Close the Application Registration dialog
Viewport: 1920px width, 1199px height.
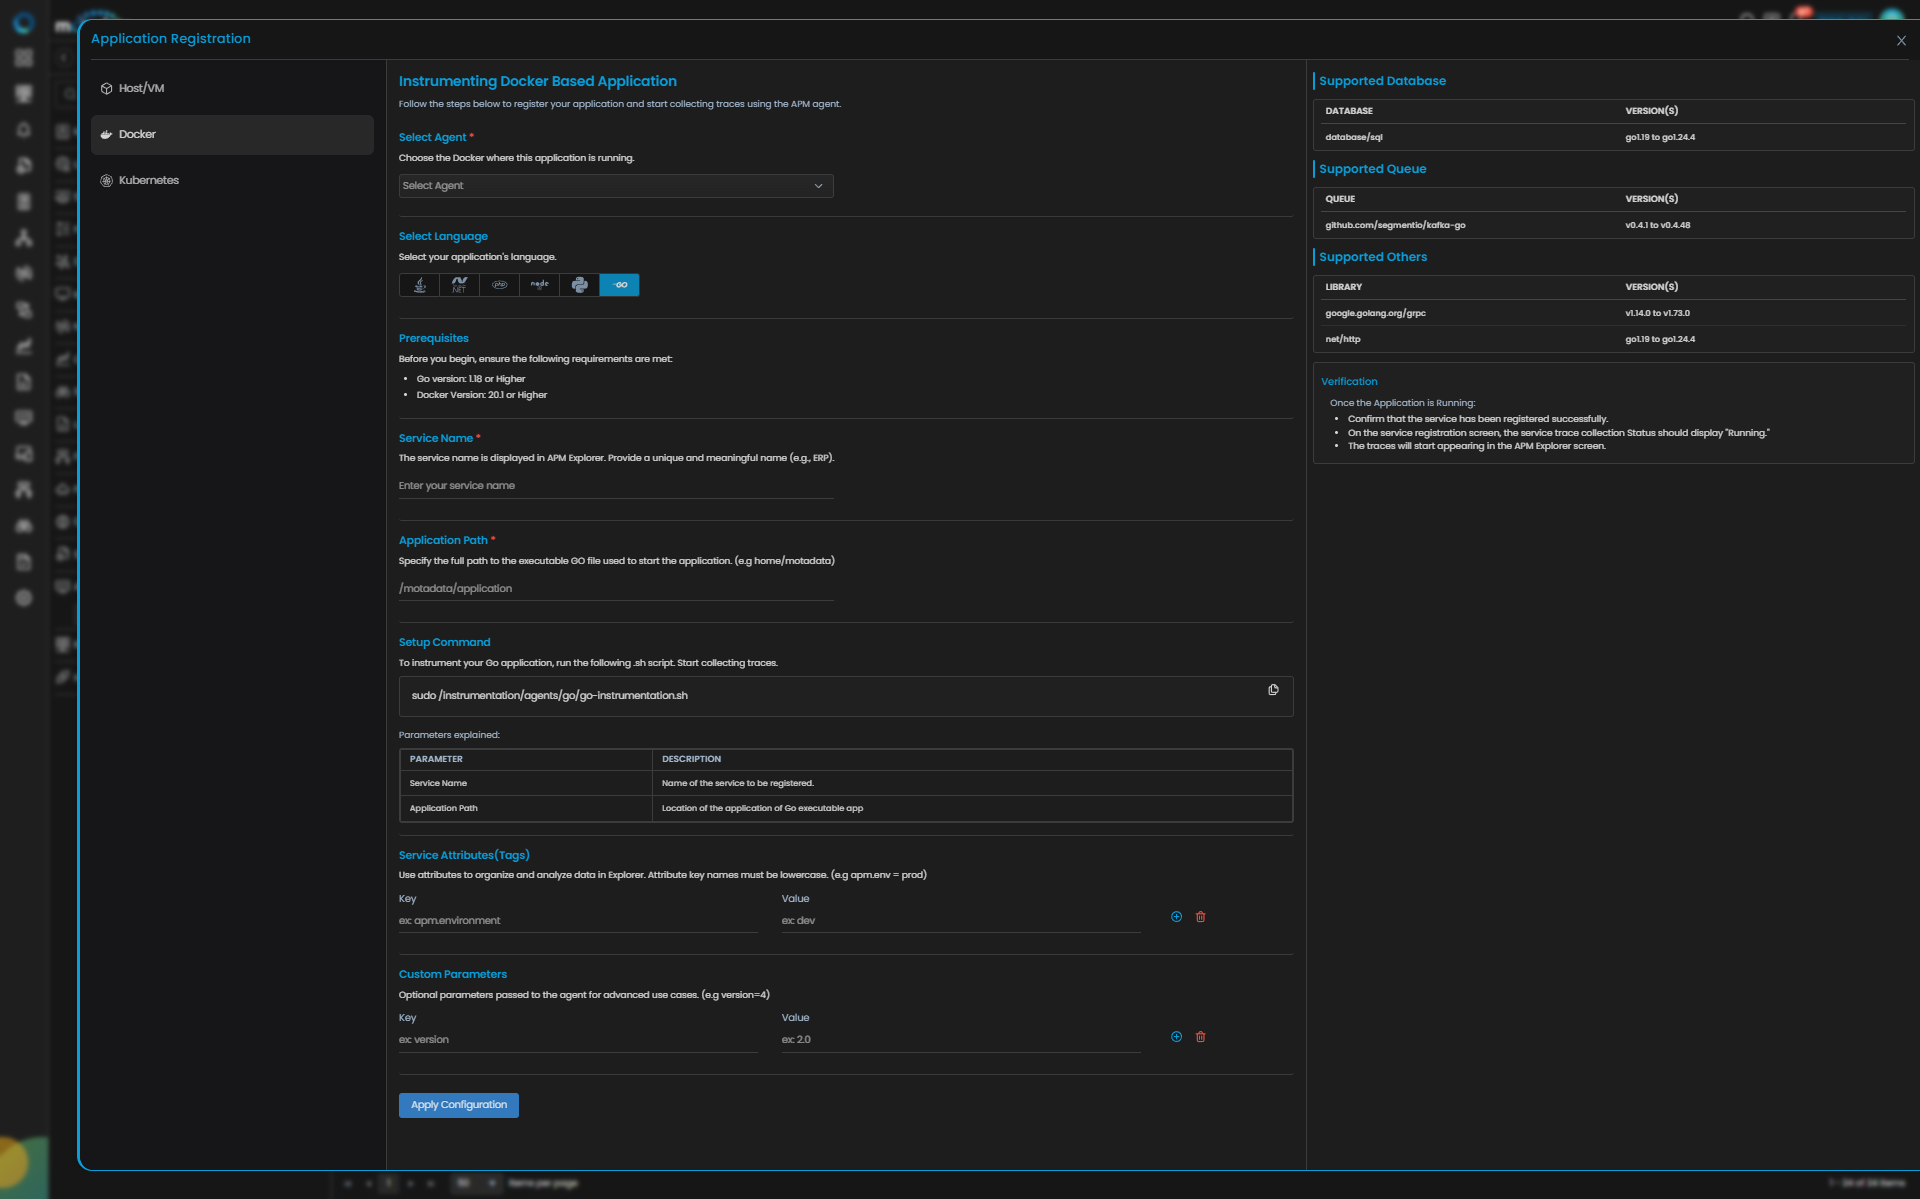(1901, 41)
